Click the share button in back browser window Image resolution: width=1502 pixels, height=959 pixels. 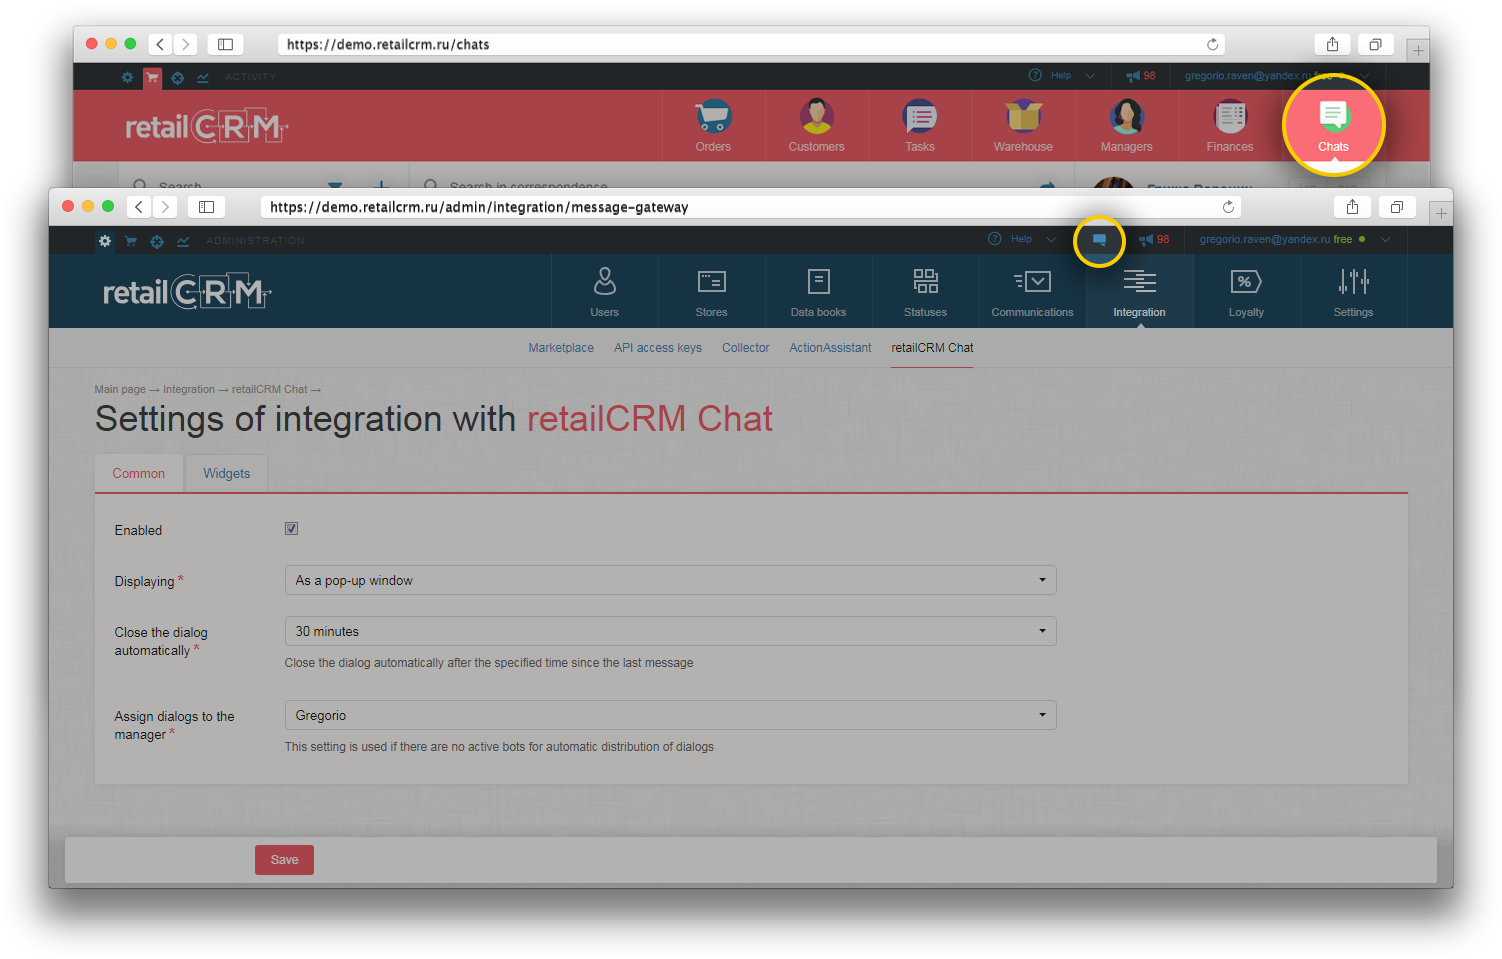pyautogui.click(x=1332, y=44)
